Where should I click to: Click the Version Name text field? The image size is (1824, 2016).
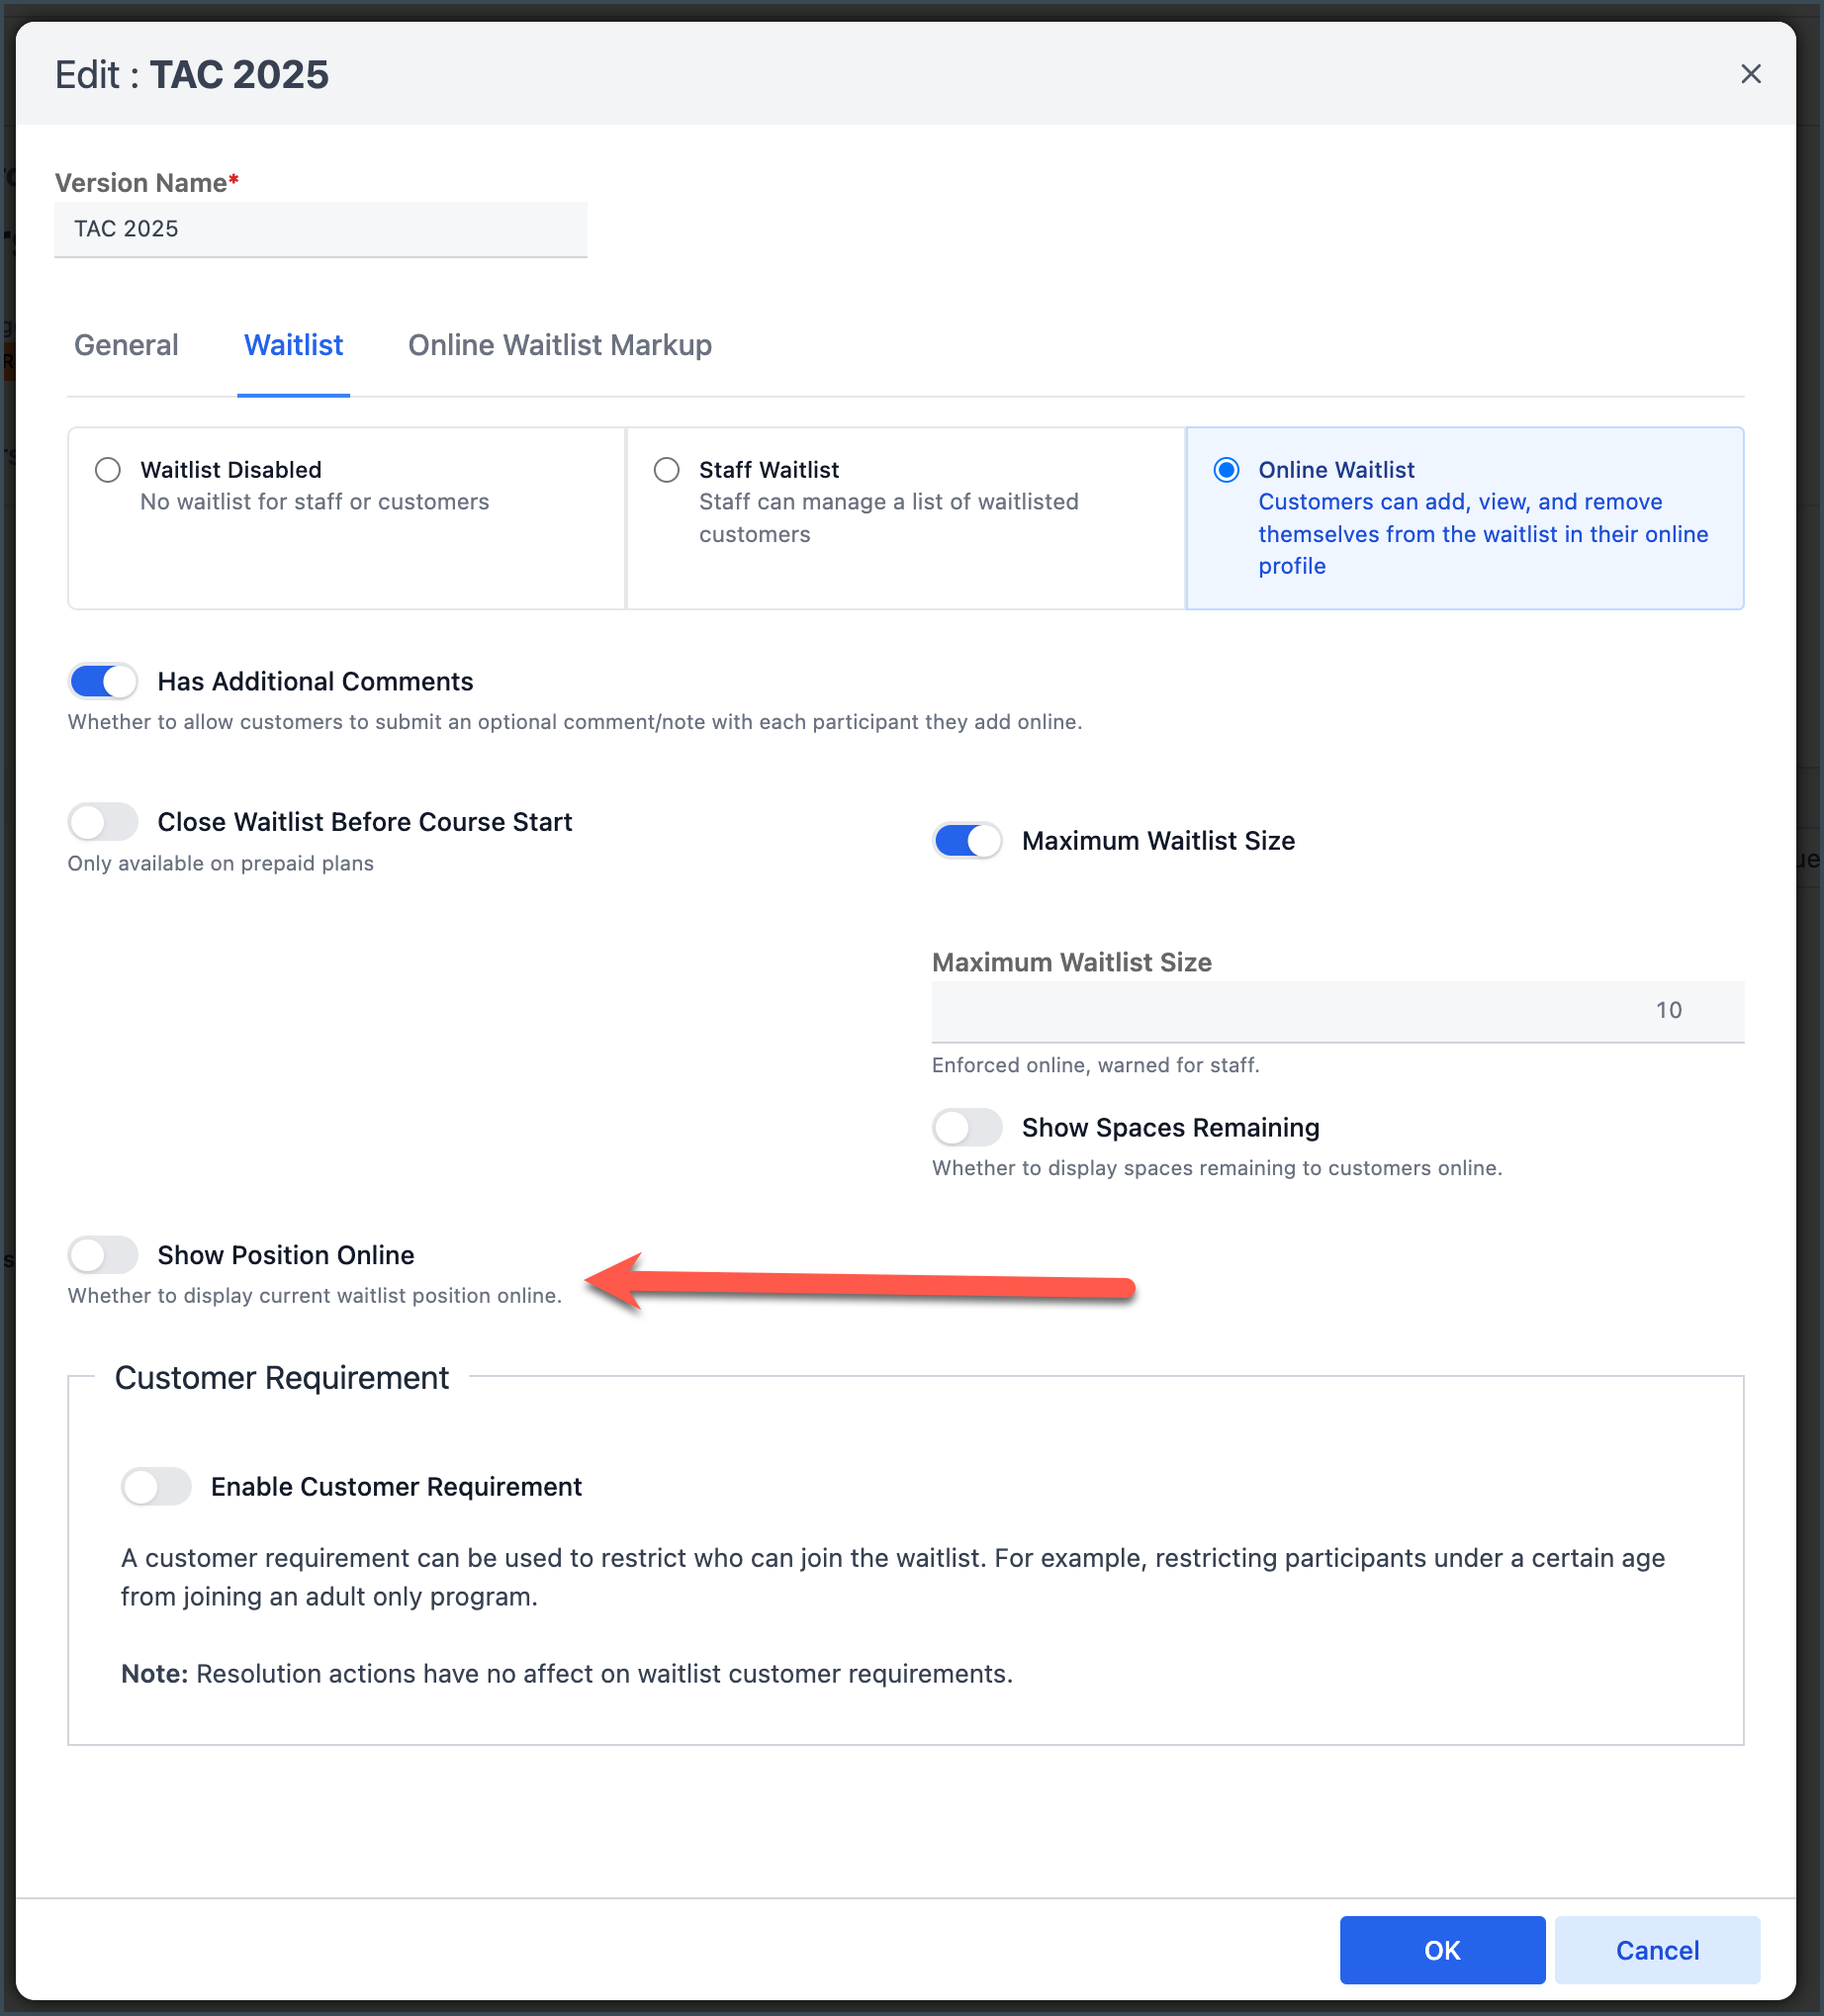click(x=320, y=229)
